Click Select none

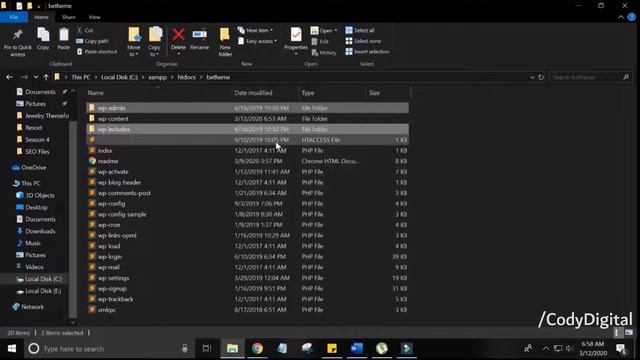(x=363, y=41)
